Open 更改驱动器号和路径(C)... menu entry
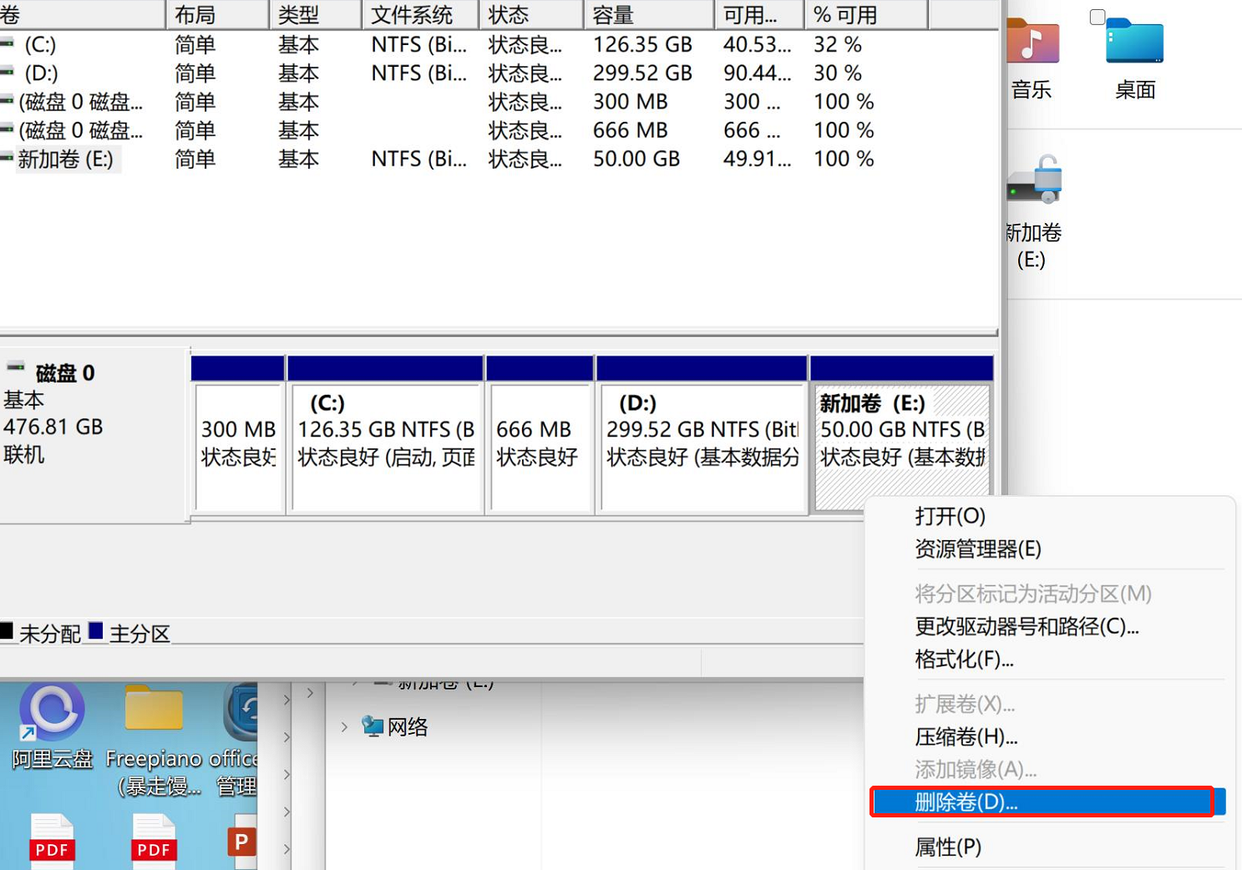 click(1027, 627)
